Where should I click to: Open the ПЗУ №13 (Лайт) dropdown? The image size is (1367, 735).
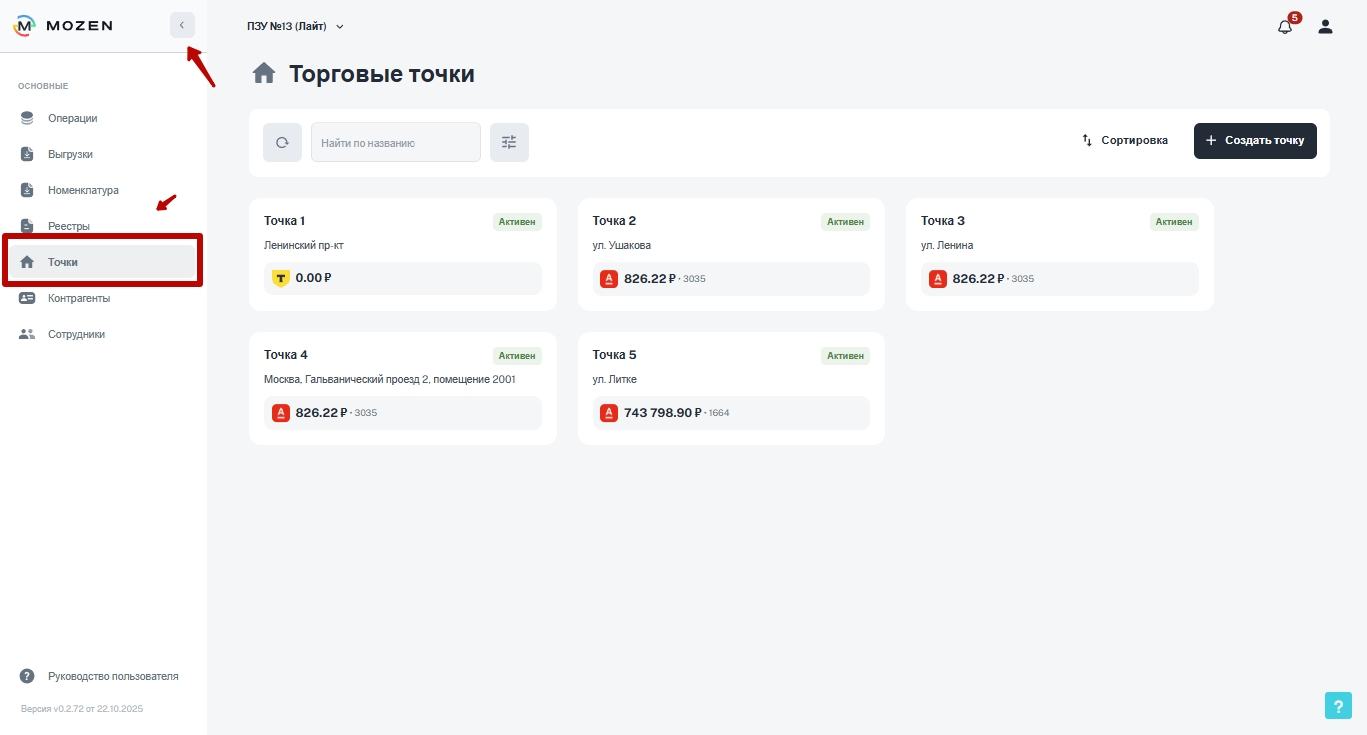[295, 26]
